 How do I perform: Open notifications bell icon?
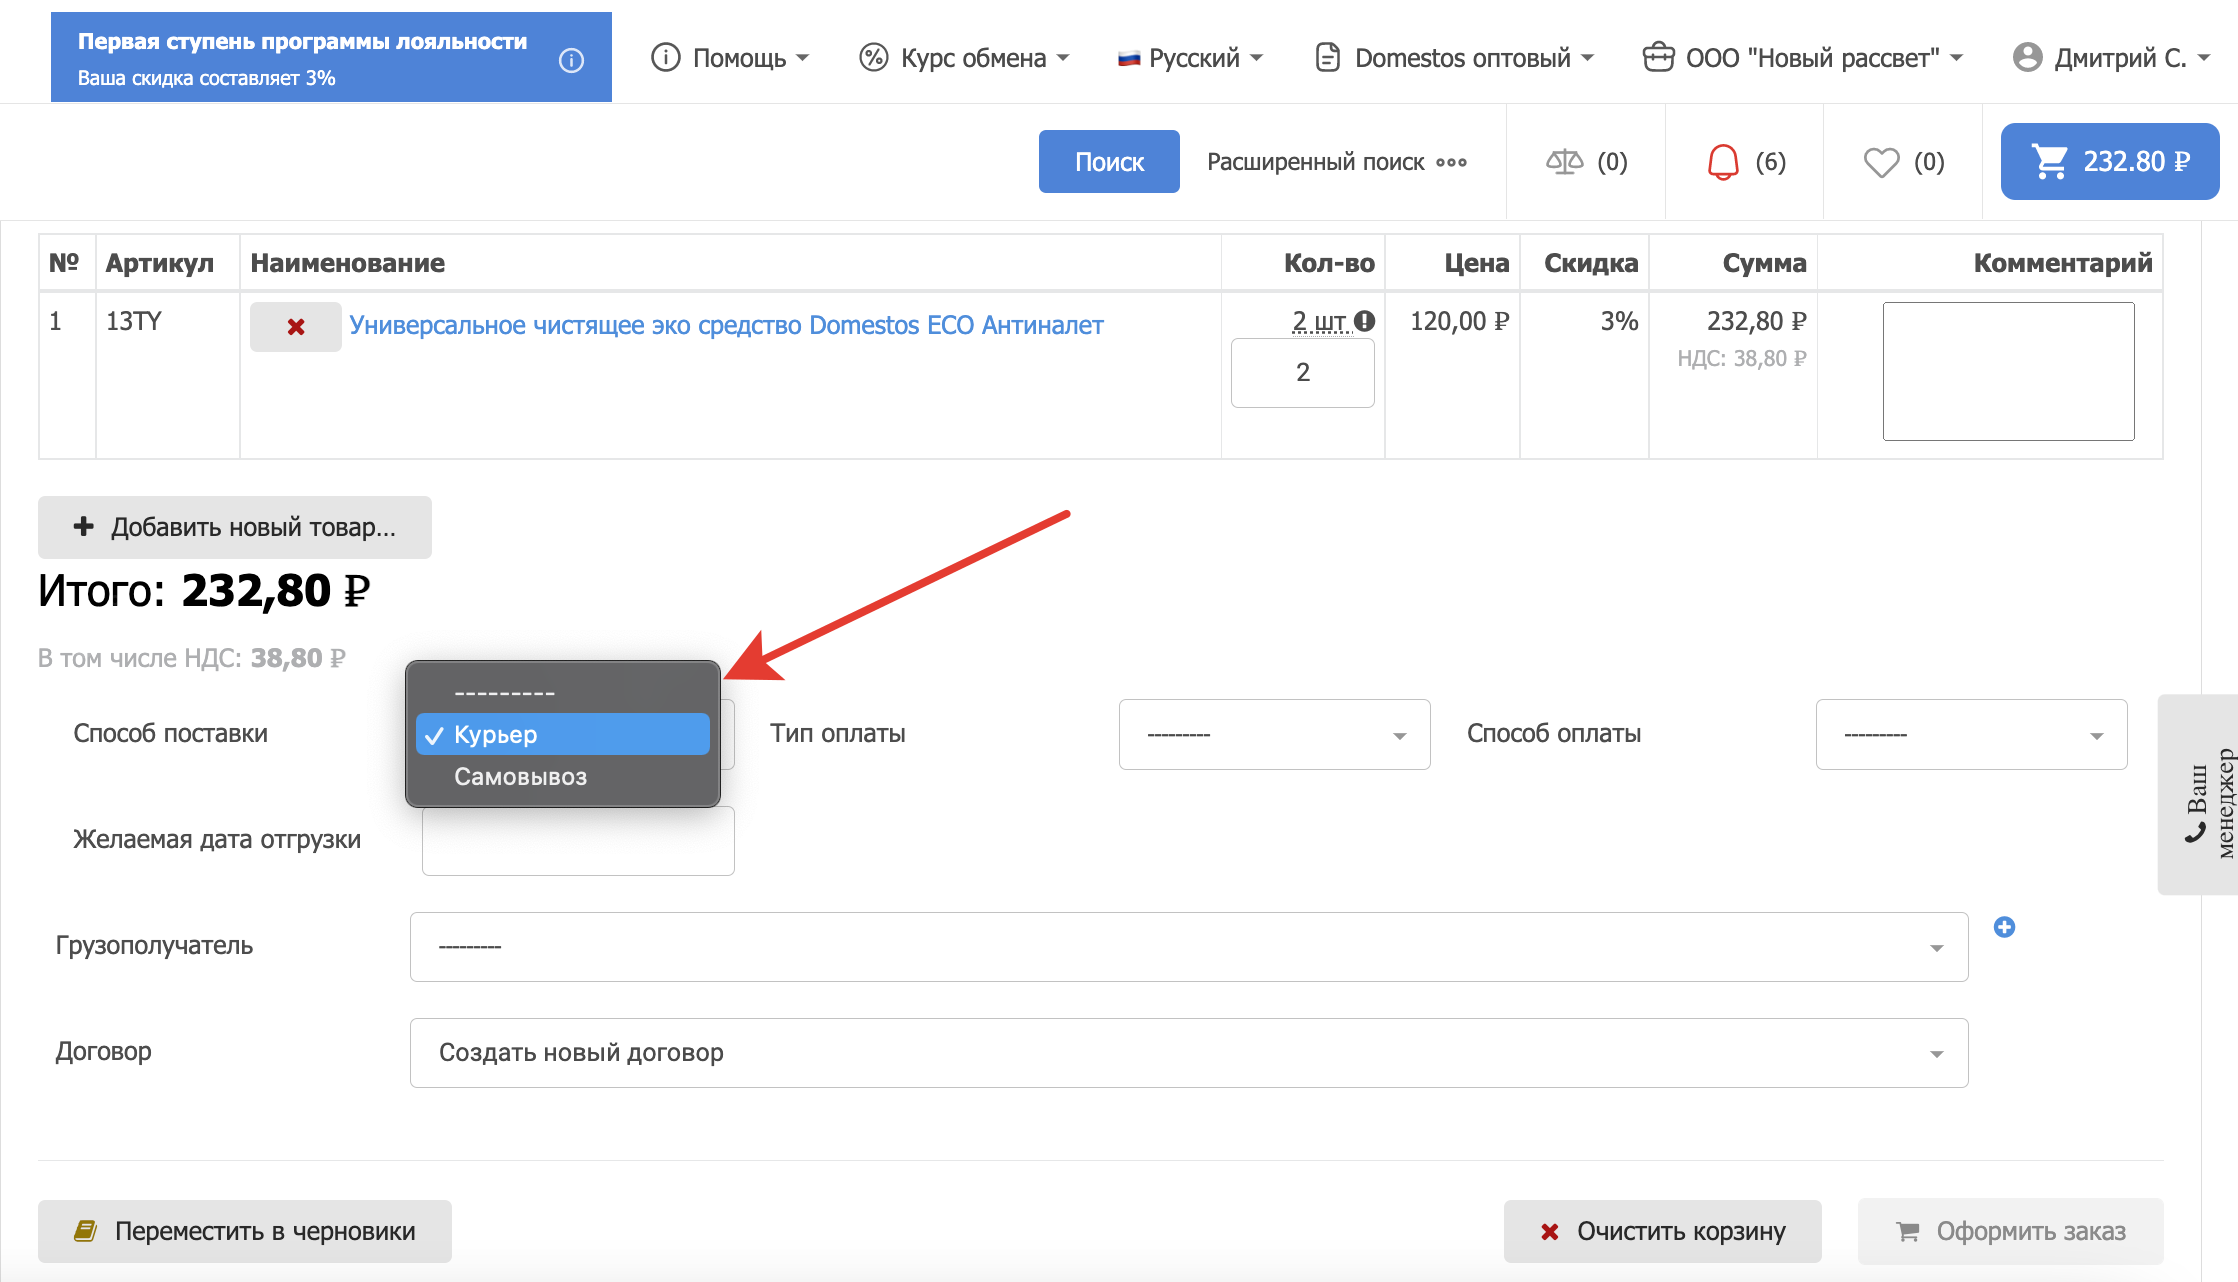[x=1723, y=162]
